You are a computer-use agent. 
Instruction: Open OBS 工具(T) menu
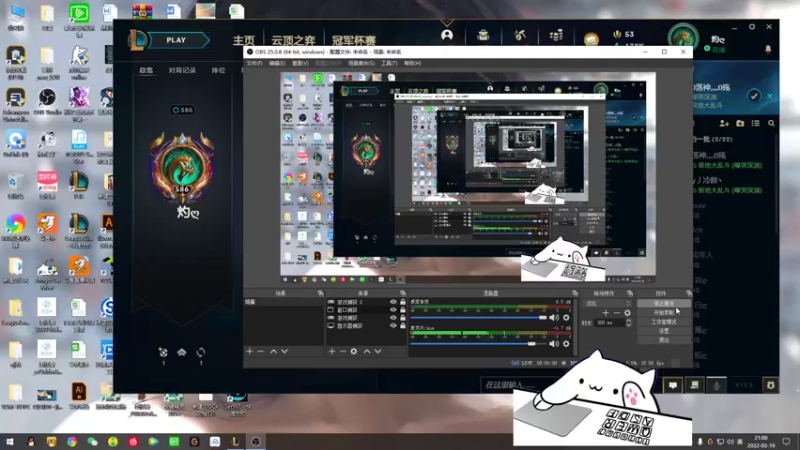pyautogui.click(x=389, y=63)
